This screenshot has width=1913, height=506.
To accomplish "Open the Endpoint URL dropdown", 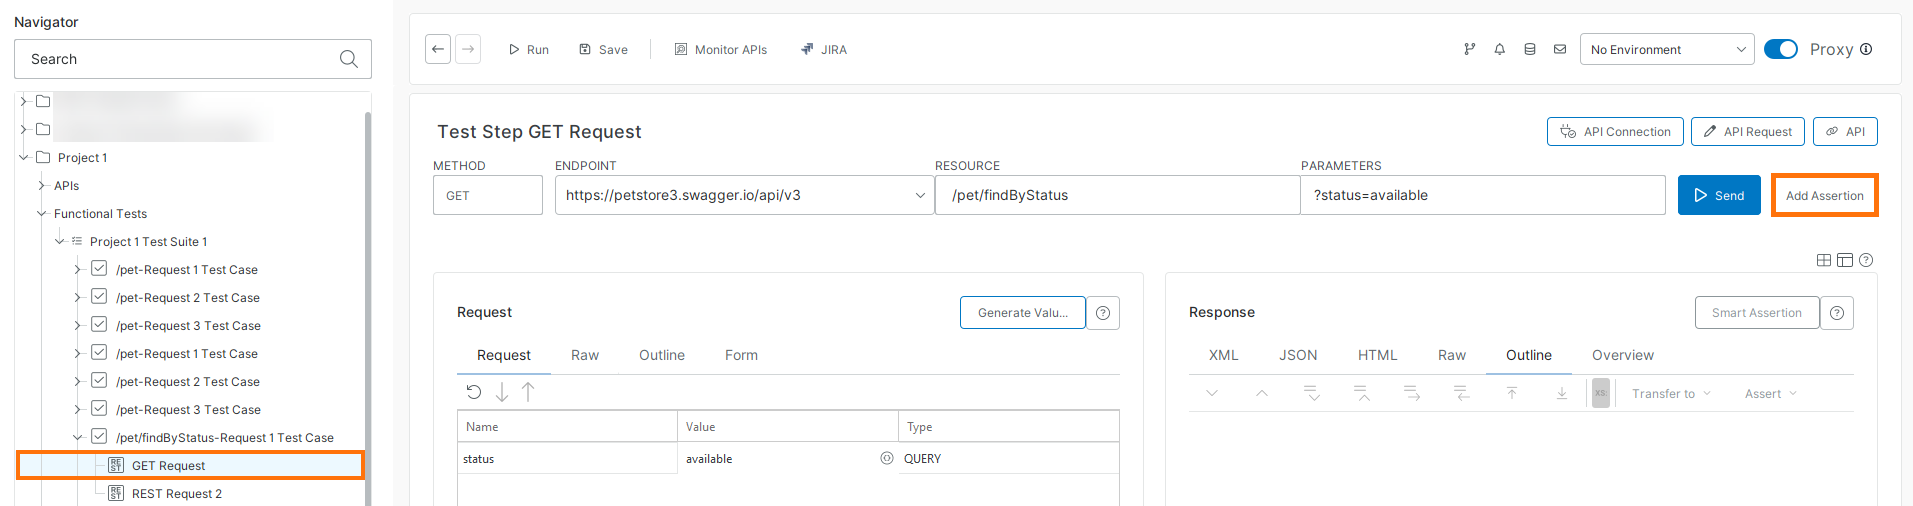I will [x=920, y=195].
